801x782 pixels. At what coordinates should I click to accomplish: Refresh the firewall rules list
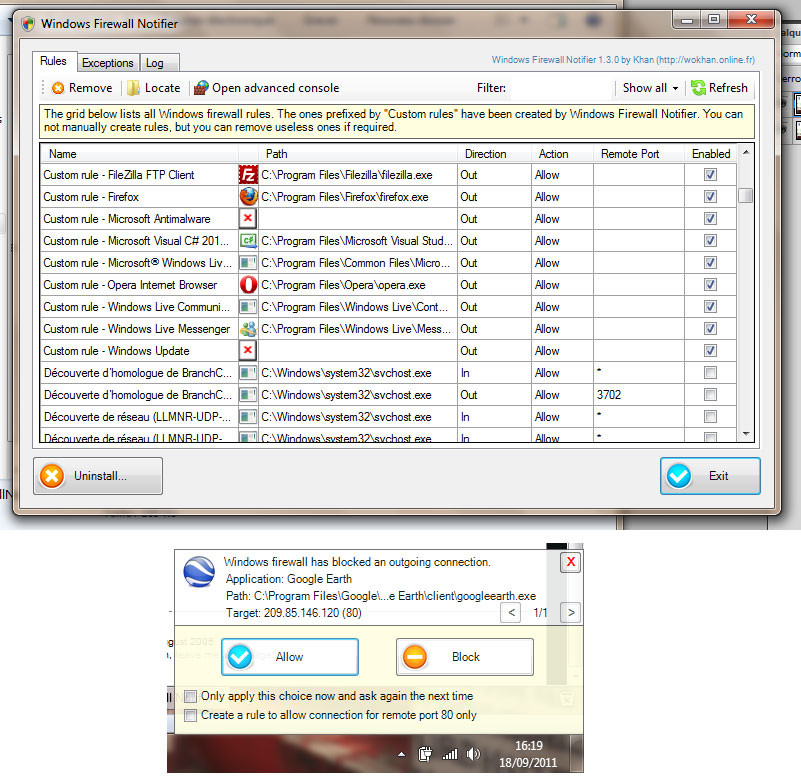tap(719, 88)
